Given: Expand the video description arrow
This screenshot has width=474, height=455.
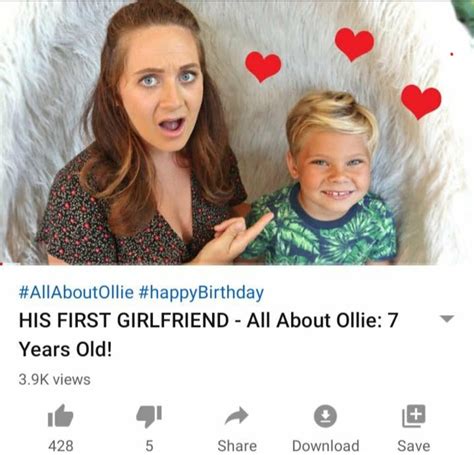Looking at the screenshot, I should [x=447, y=319].
